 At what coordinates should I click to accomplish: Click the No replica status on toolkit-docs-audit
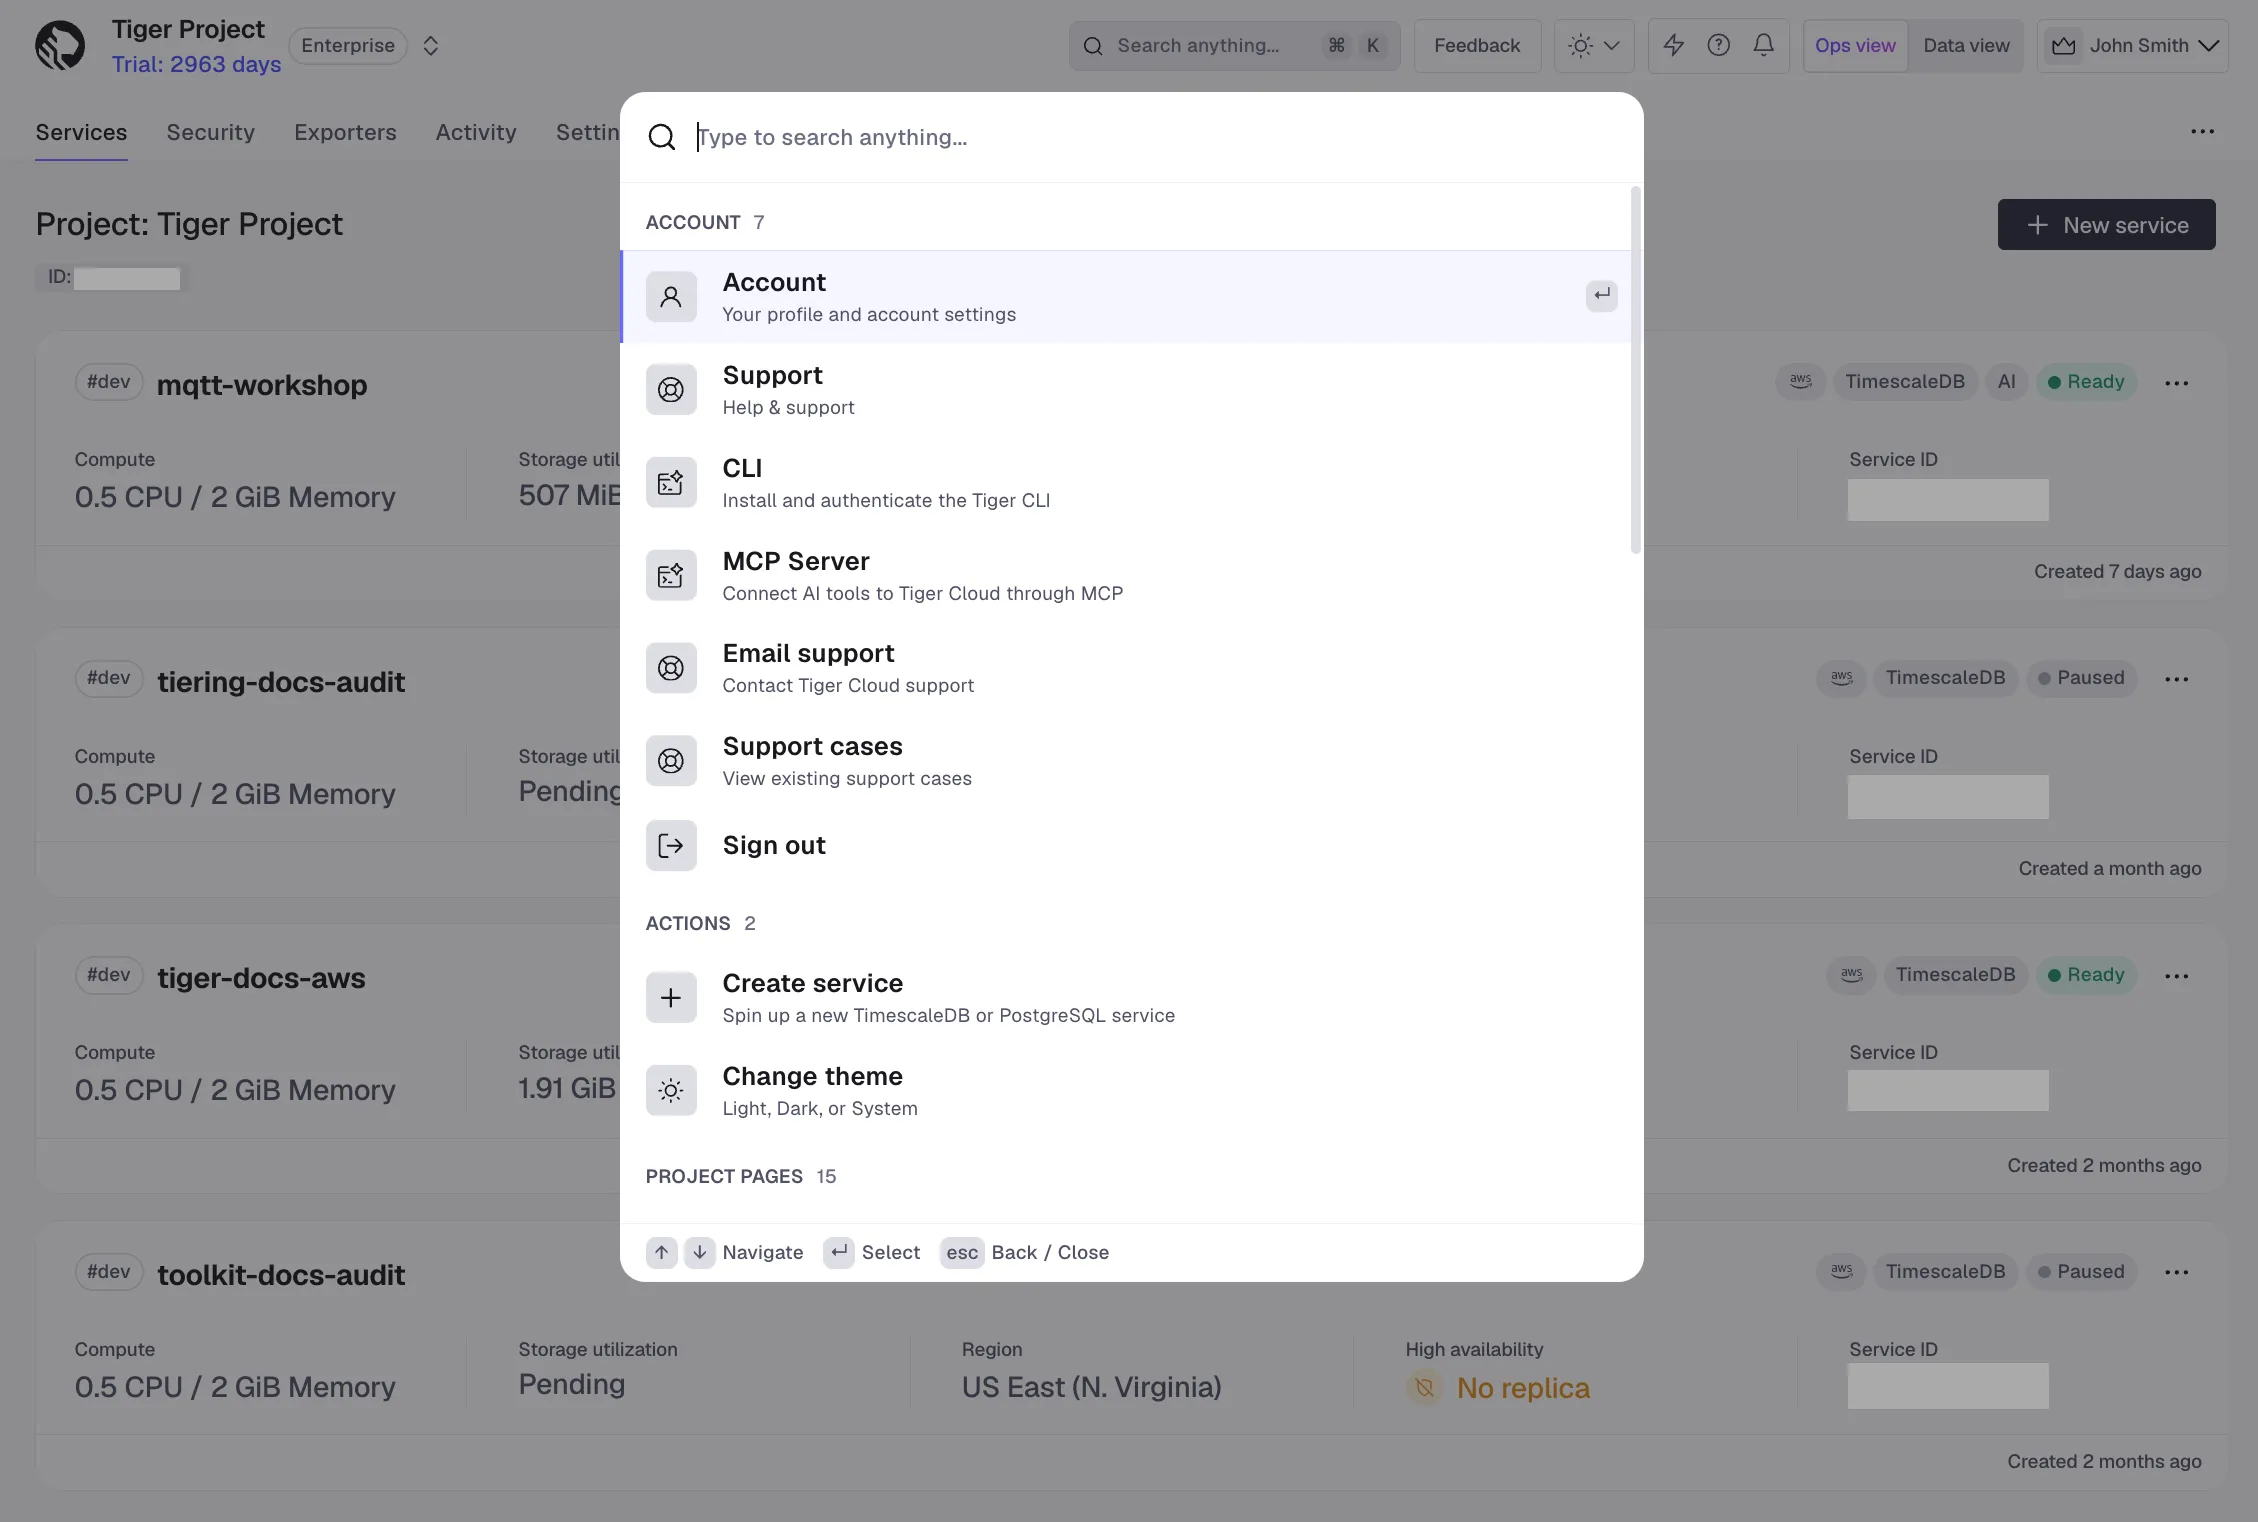(1498, 1388)
